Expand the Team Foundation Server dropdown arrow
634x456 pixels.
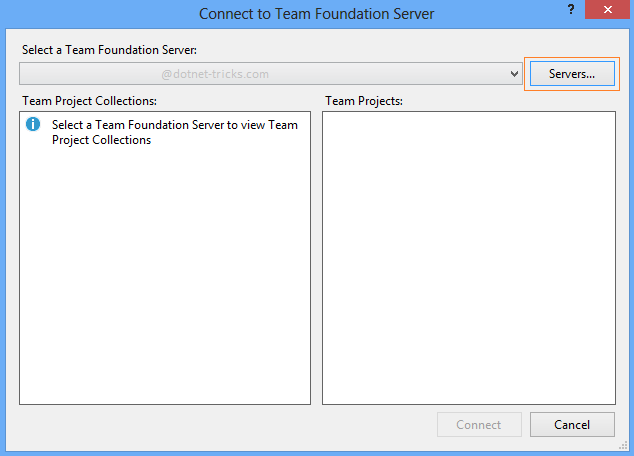click(514, 74)
